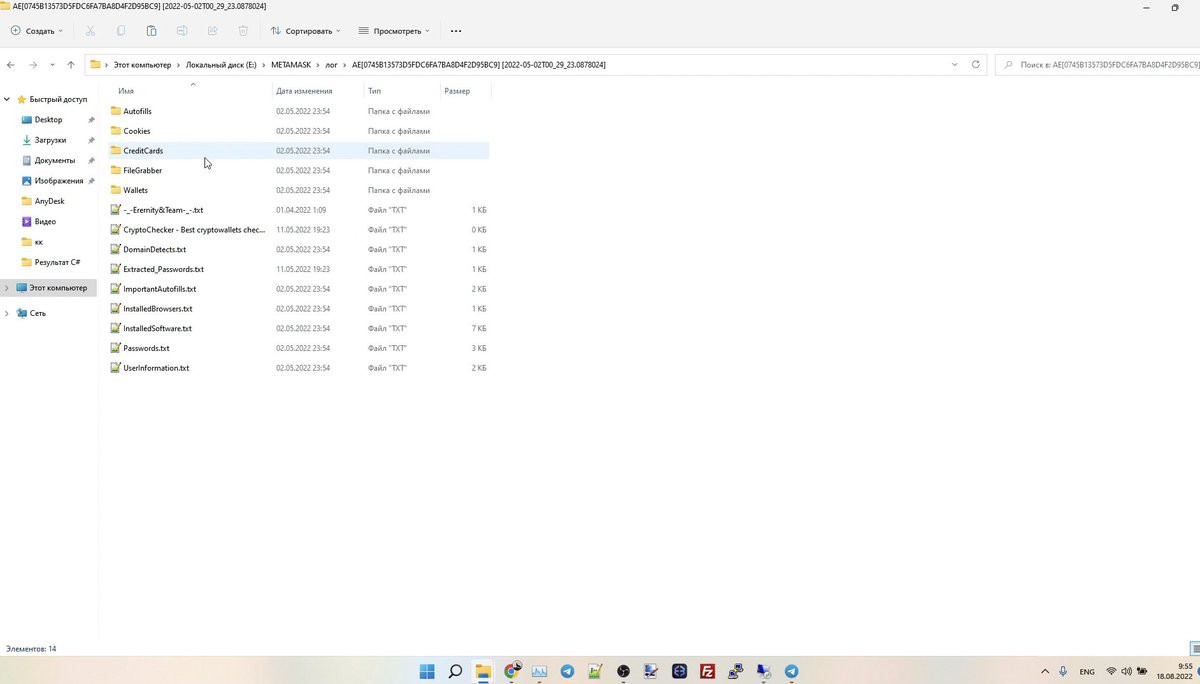The width and height of the screenshot is (1200, 684).
Task: Select the Wallets folder icon
Action: [x=115, y=190]
